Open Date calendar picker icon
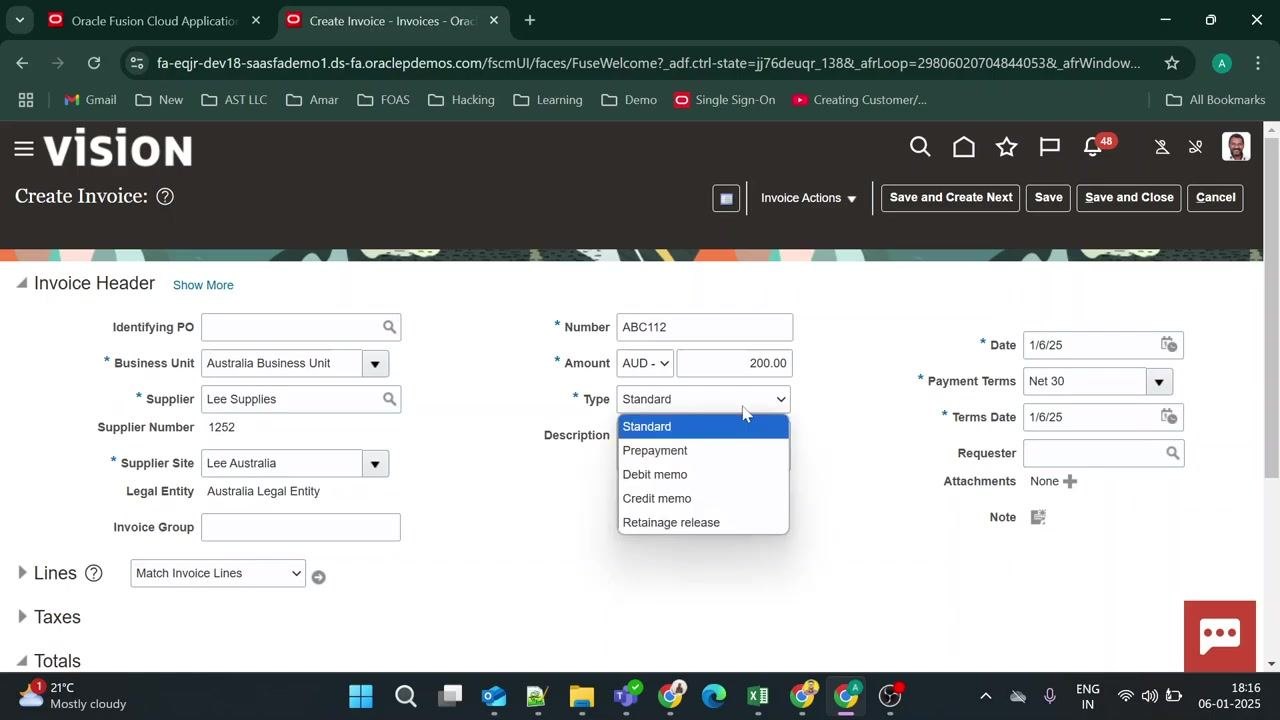This screenshot has width=1280, height=720. (1169, 345)
